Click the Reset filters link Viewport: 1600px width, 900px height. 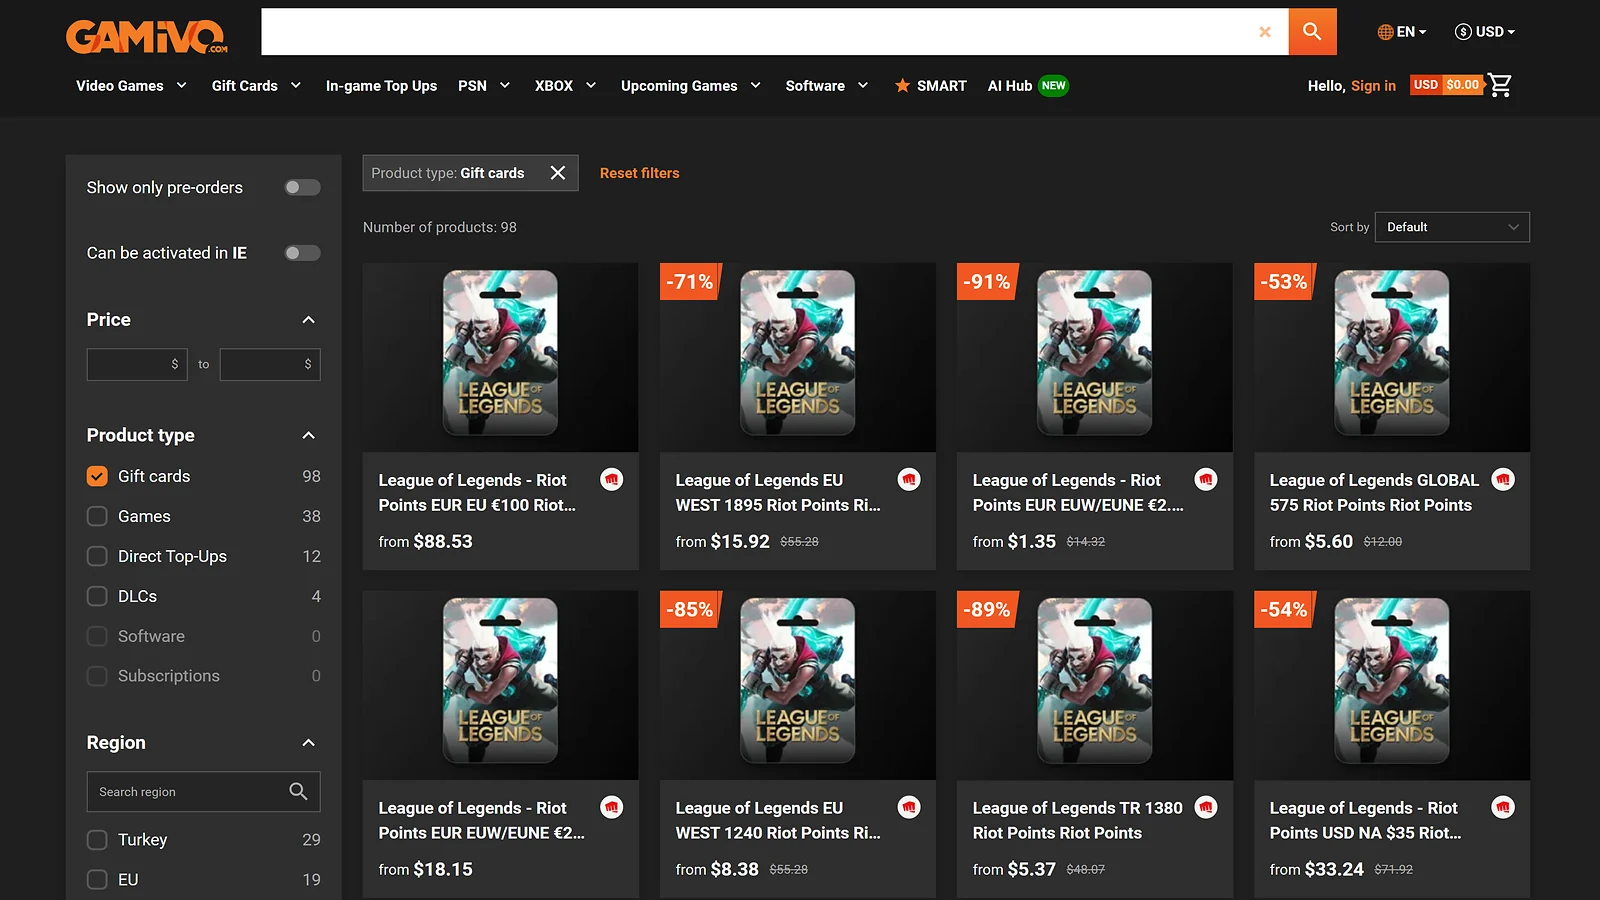click(639, 173)
